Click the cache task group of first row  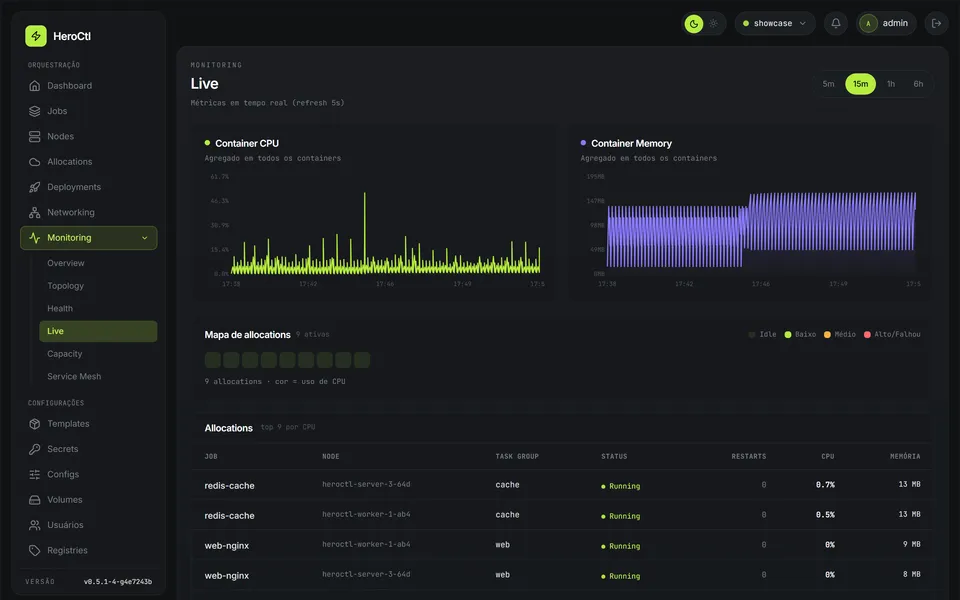[508, 485]
